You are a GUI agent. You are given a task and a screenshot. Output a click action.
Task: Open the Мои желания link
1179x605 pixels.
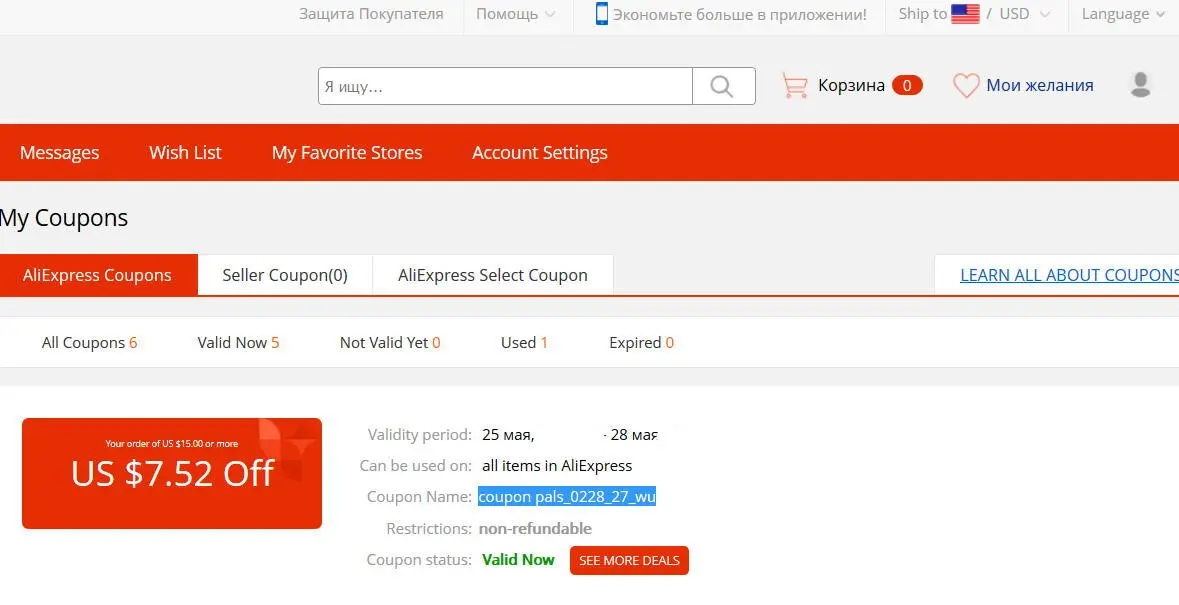pyautogui.click(x=1040, y=86)
